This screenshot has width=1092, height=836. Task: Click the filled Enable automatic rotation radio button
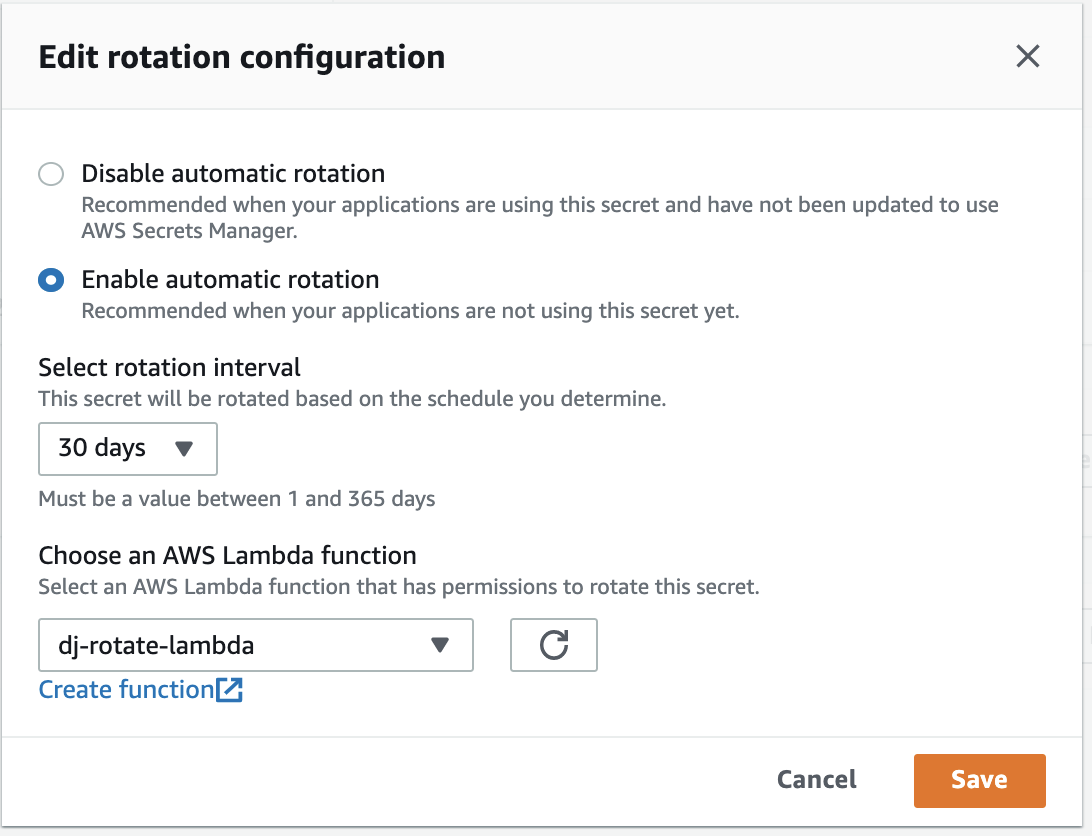[51, 280]
